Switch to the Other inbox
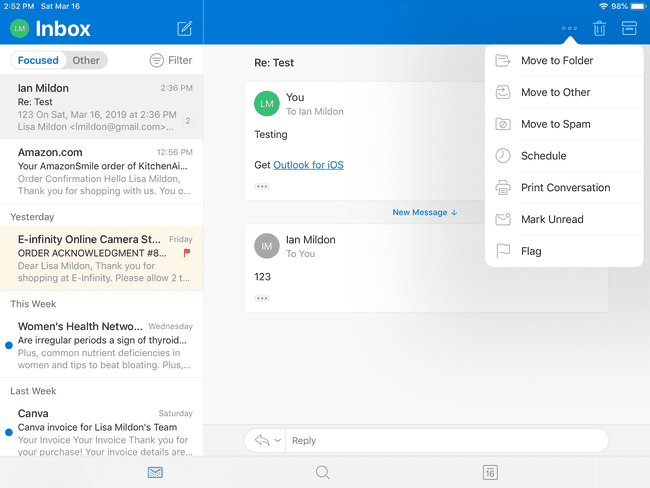 [x=86, y=61]
